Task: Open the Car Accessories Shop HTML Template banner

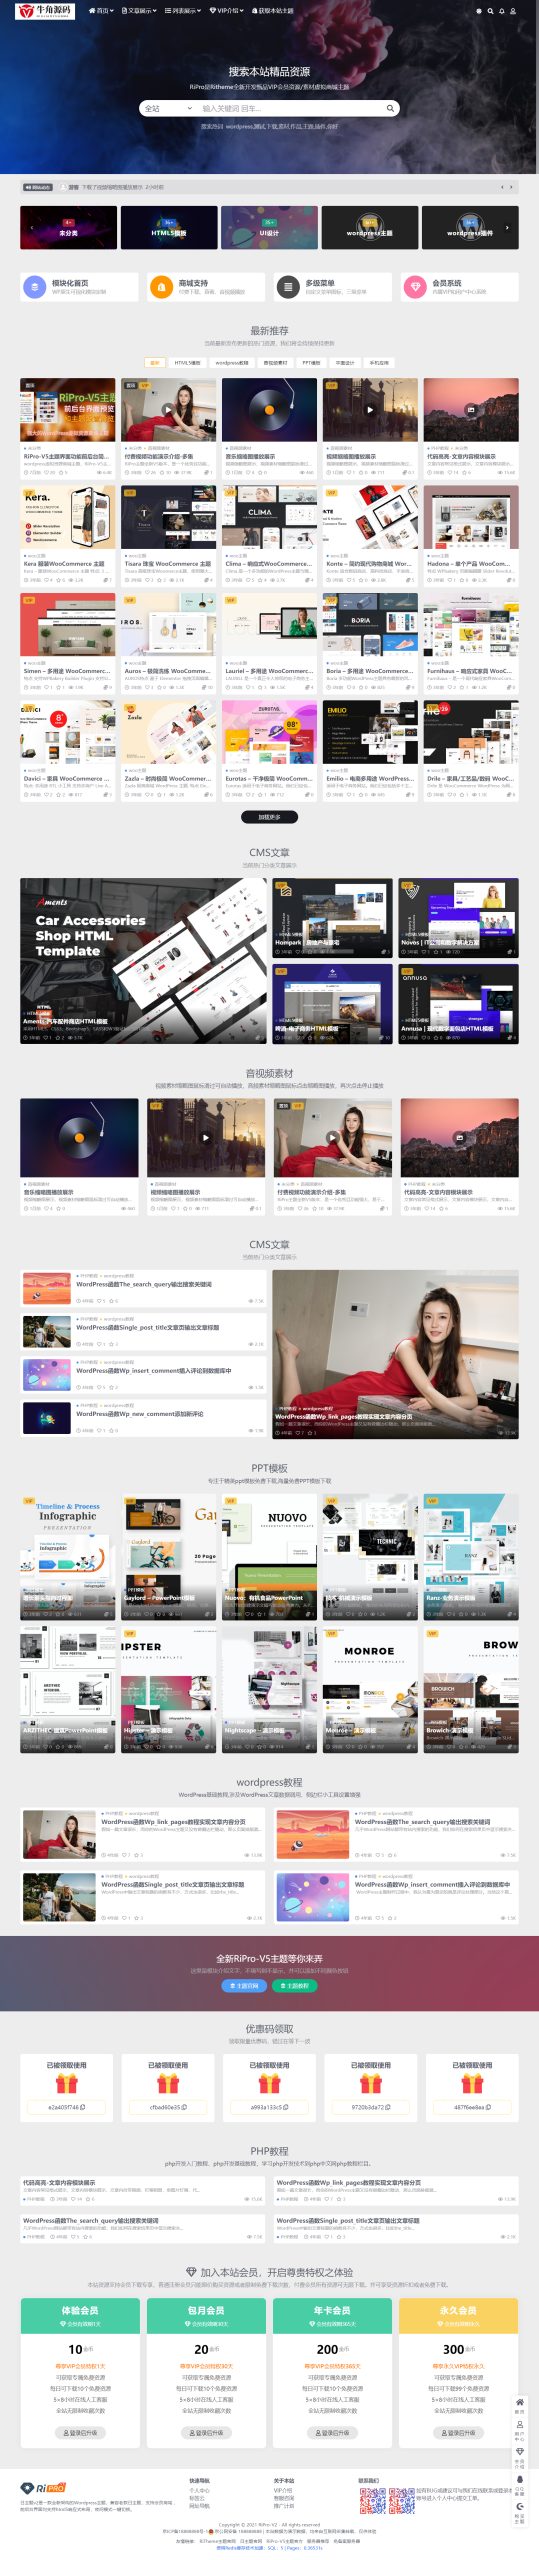Action: tap(144, 961)
